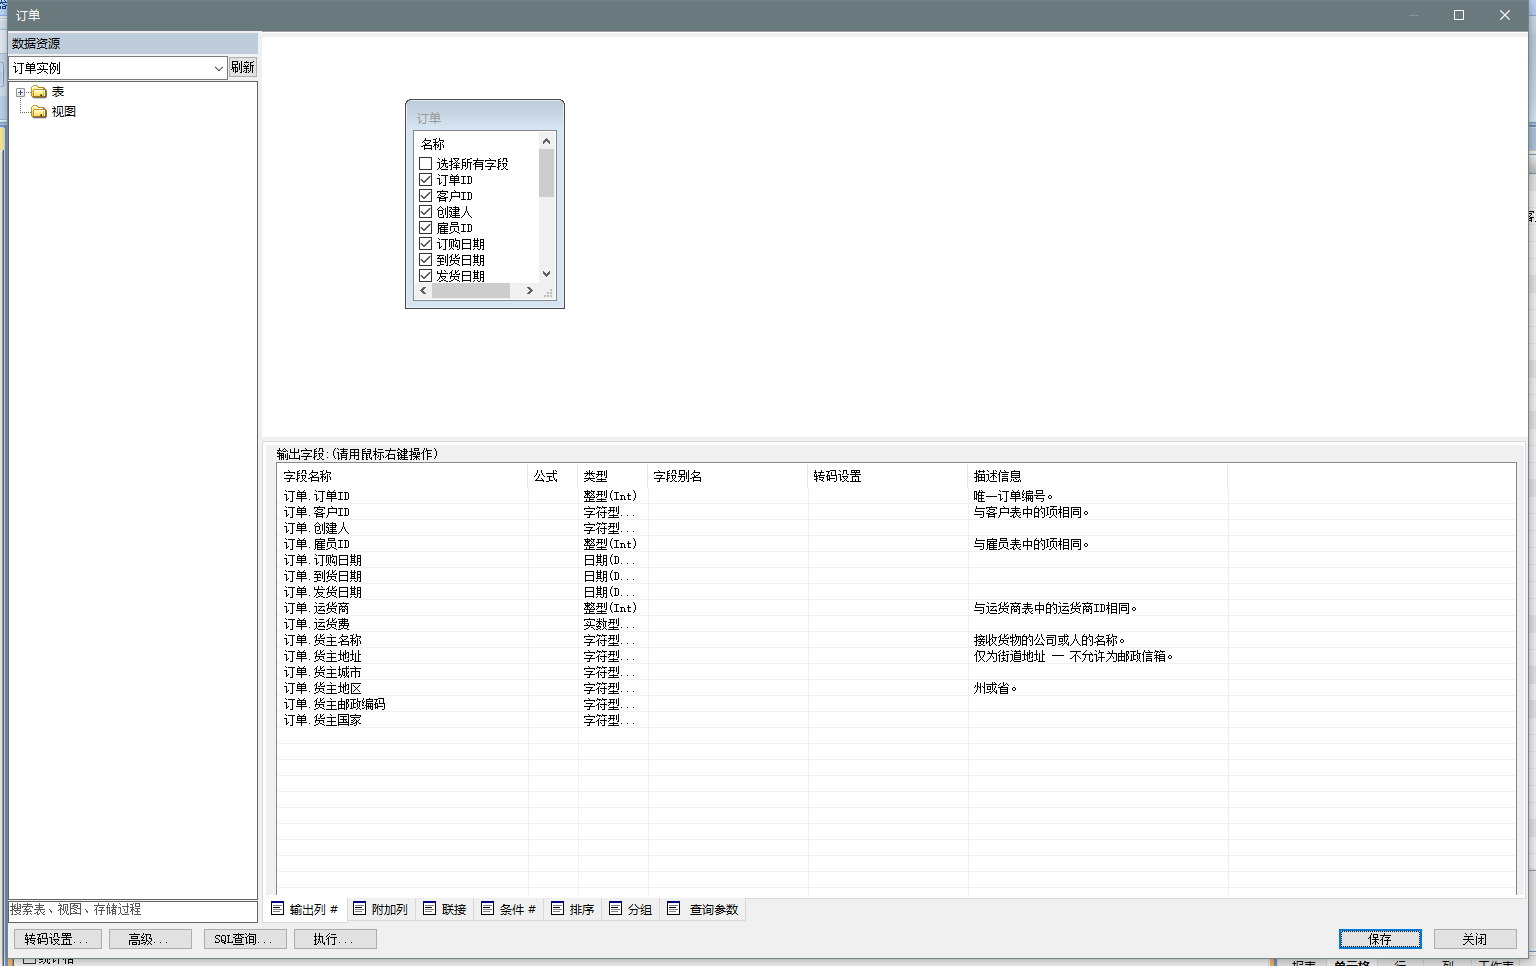Click the 排序 tab icon
The image size is (1536, 966).
(558, 909)
